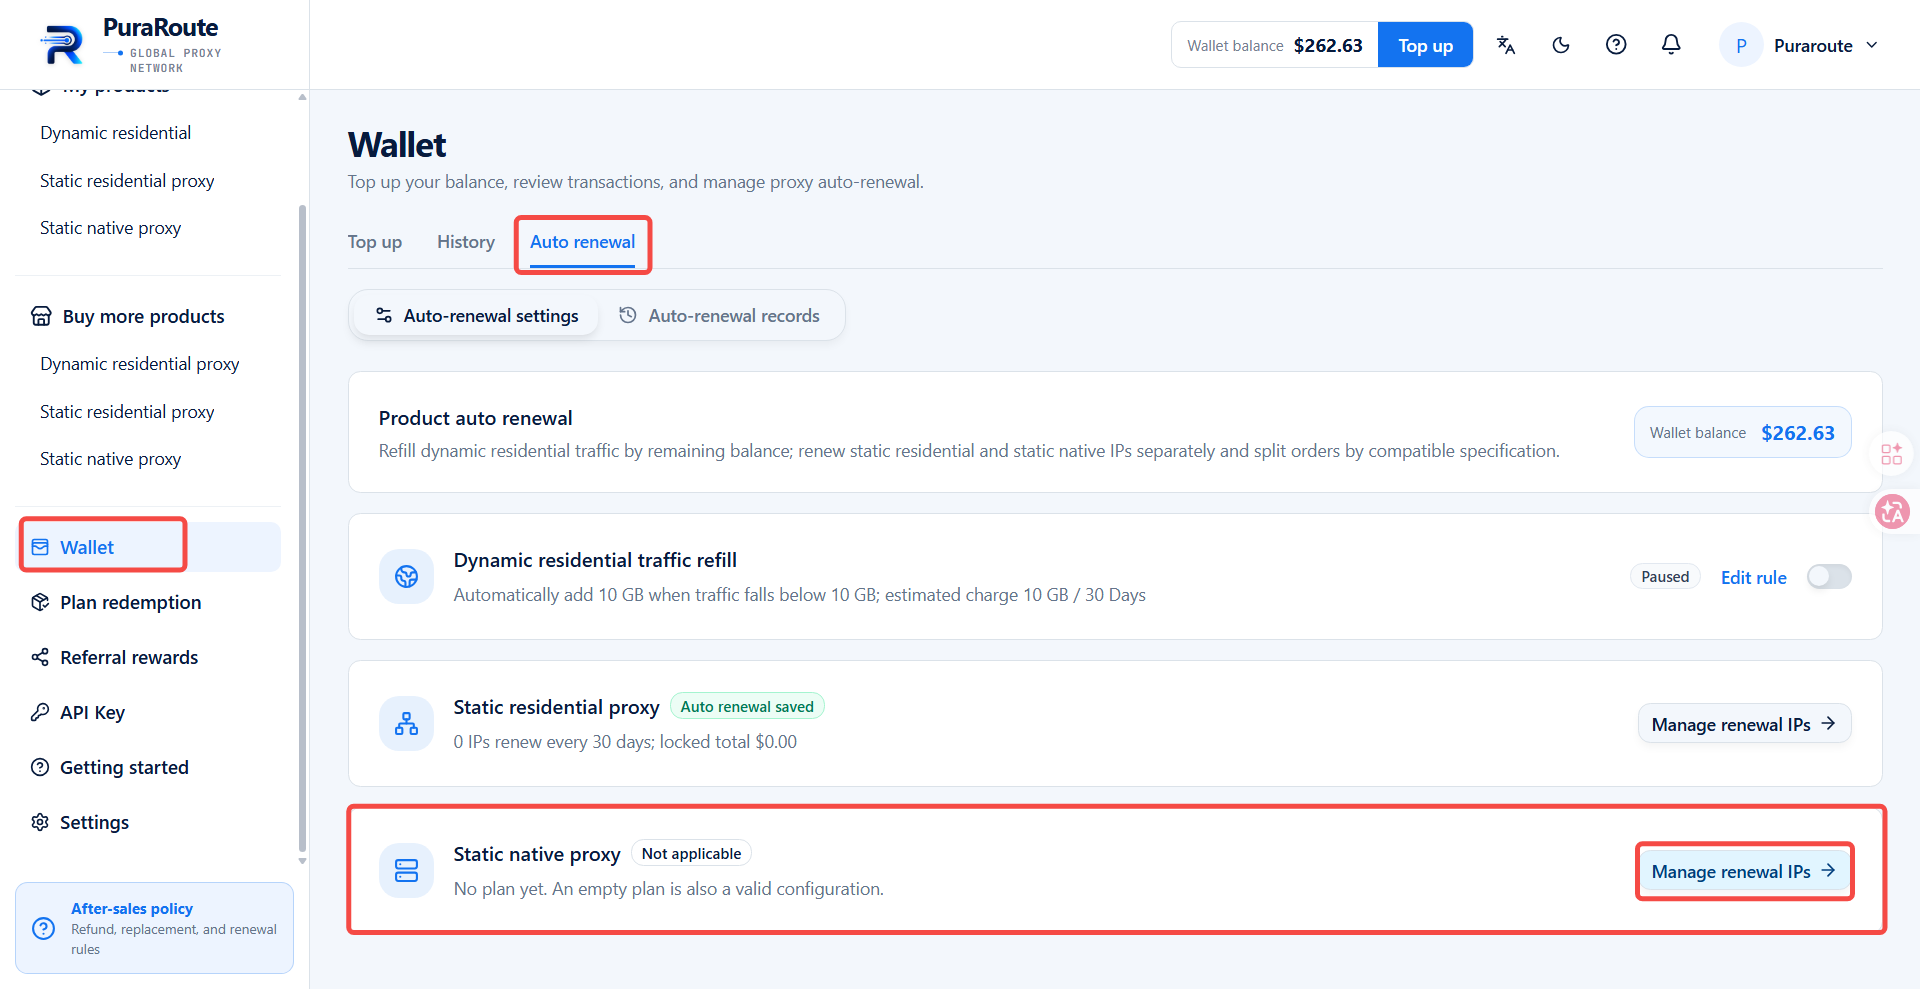Click the Buy more products store icon
The width and height of the screenshot is (1920, 989).
(41, 316)
